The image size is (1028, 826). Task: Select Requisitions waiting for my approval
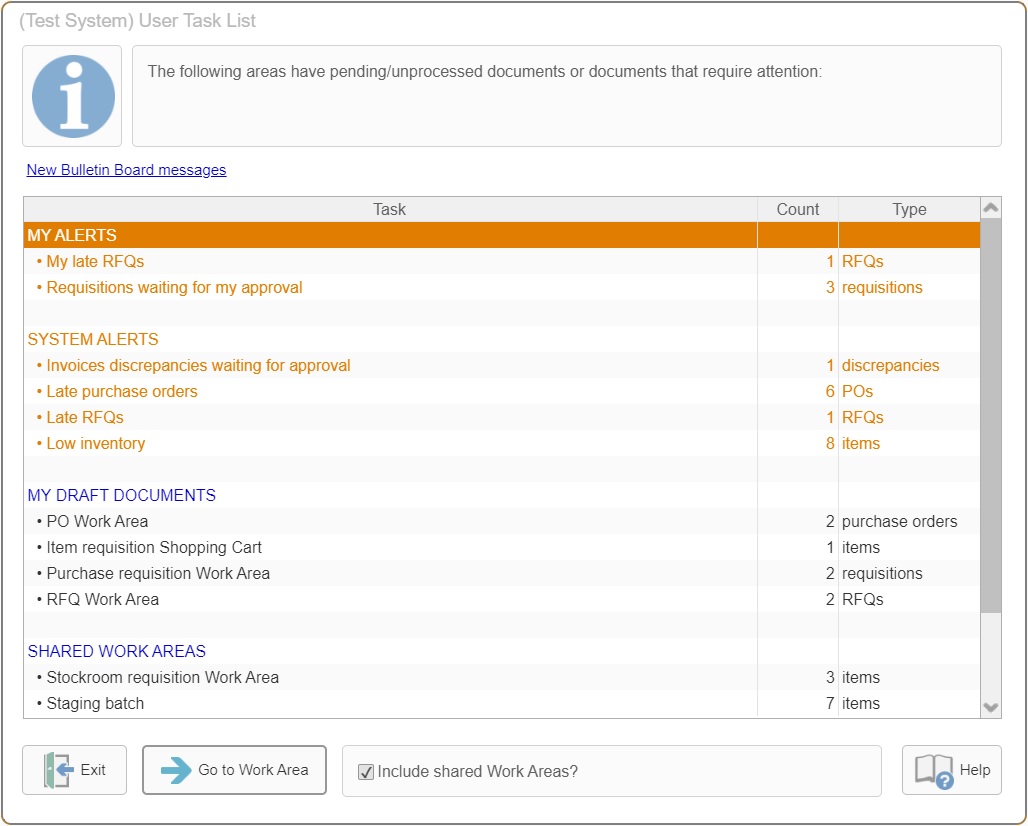pyautogui.click(x=174, y=287)
